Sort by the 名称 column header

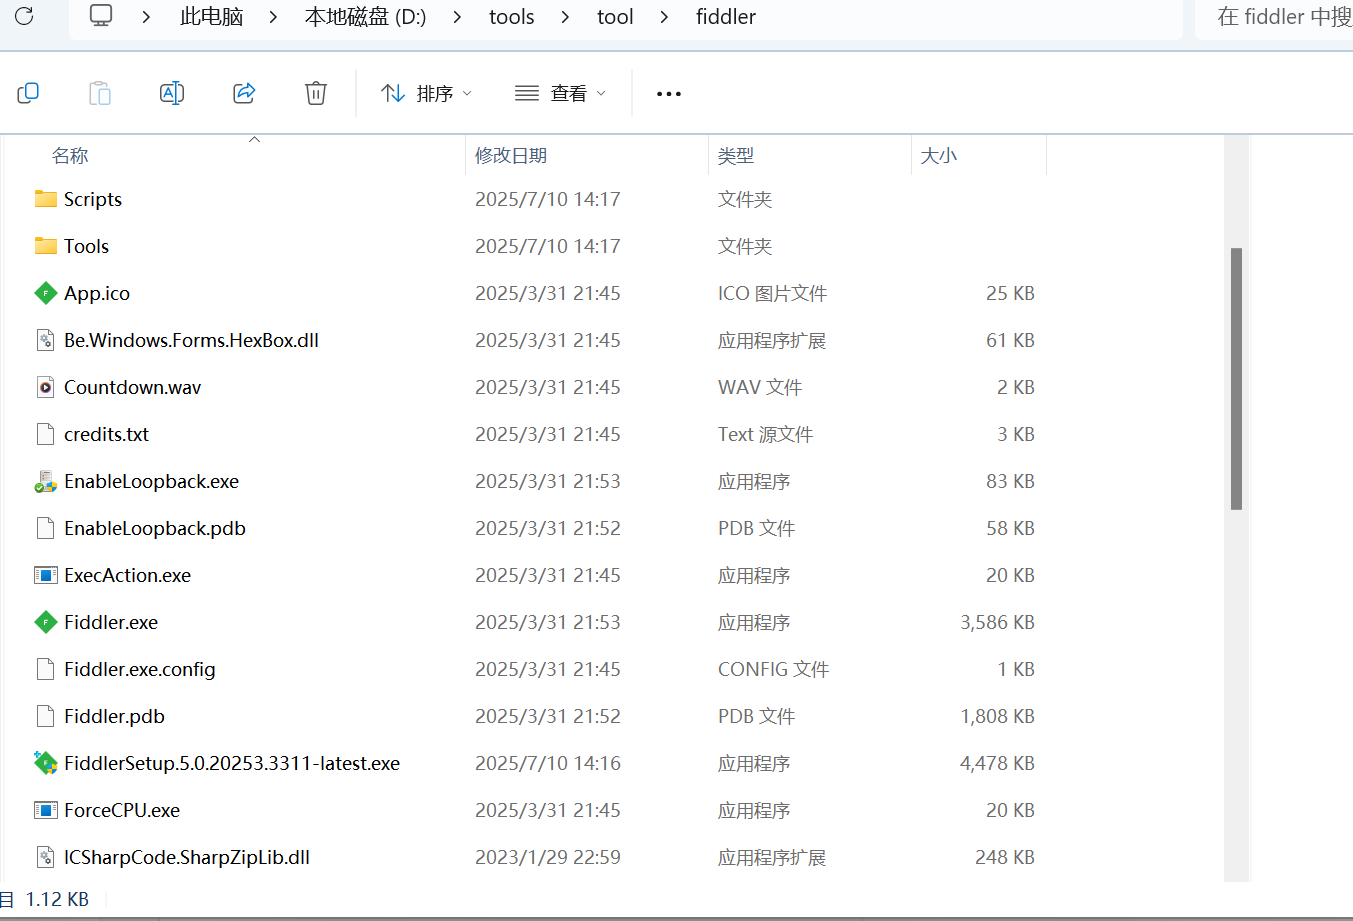point(70,156)
